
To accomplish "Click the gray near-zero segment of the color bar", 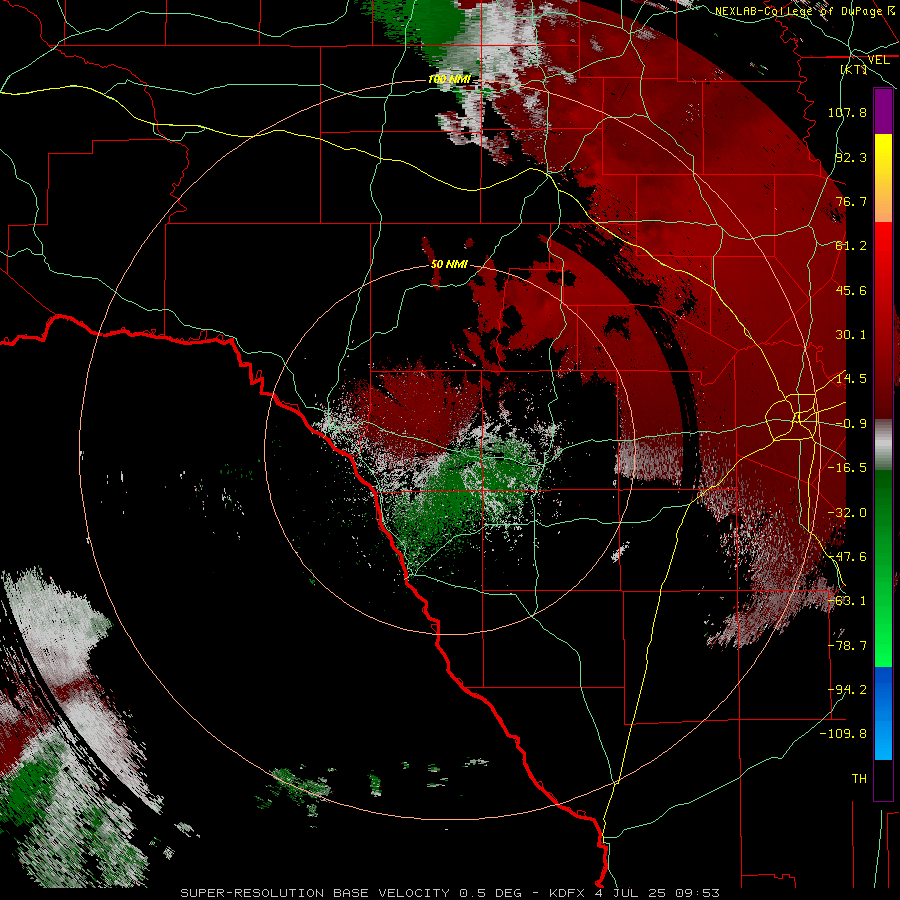I will pos(883,445).
